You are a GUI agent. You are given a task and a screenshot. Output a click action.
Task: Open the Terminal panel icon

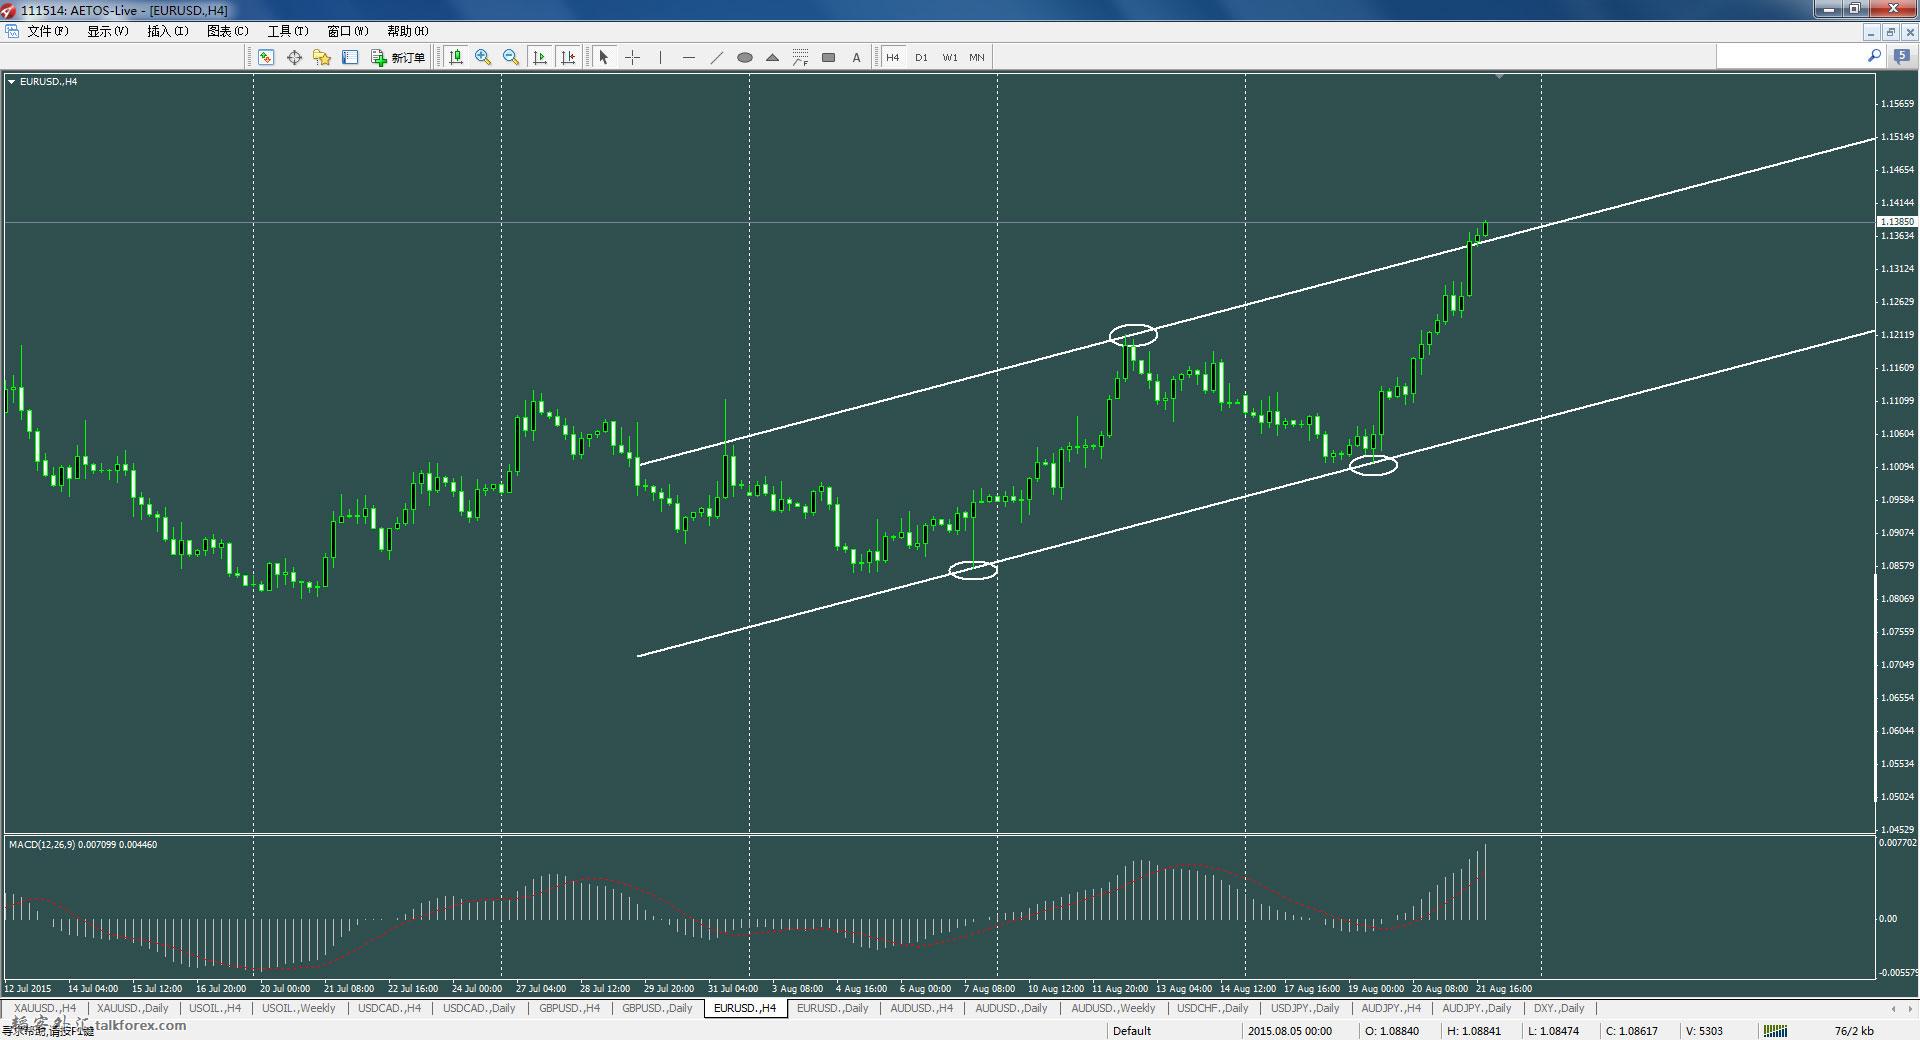350,57
